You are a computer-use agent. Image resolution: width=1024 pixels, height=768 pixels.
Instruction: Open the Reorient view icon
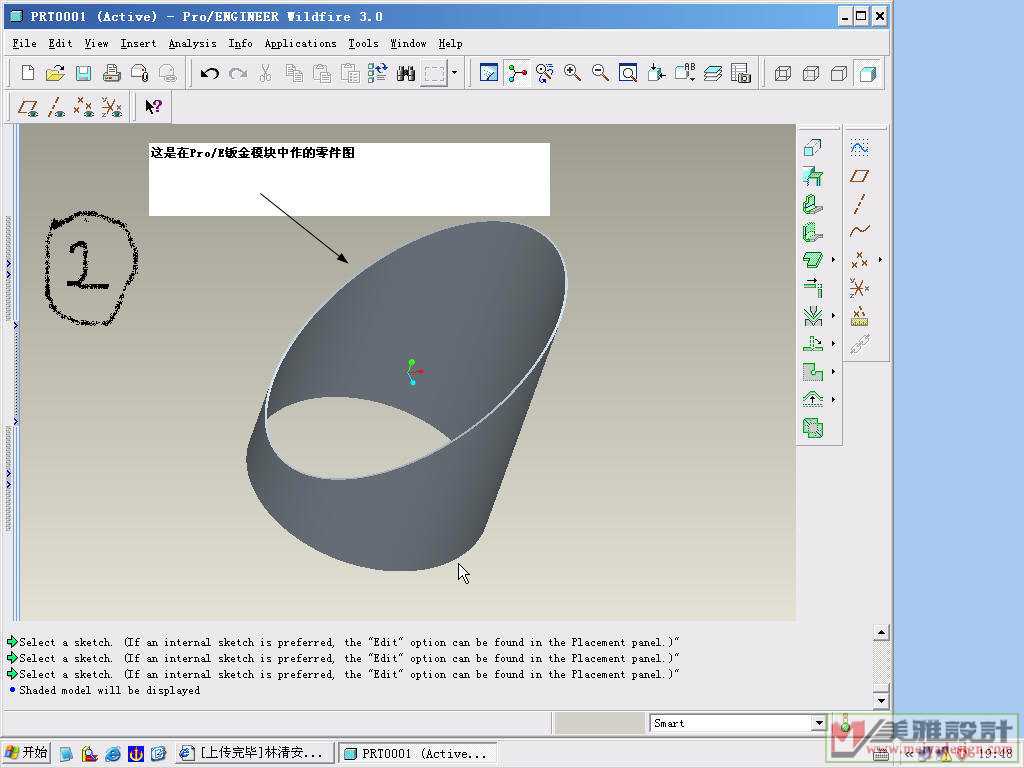pyautogui.click(x=656, y=73)
